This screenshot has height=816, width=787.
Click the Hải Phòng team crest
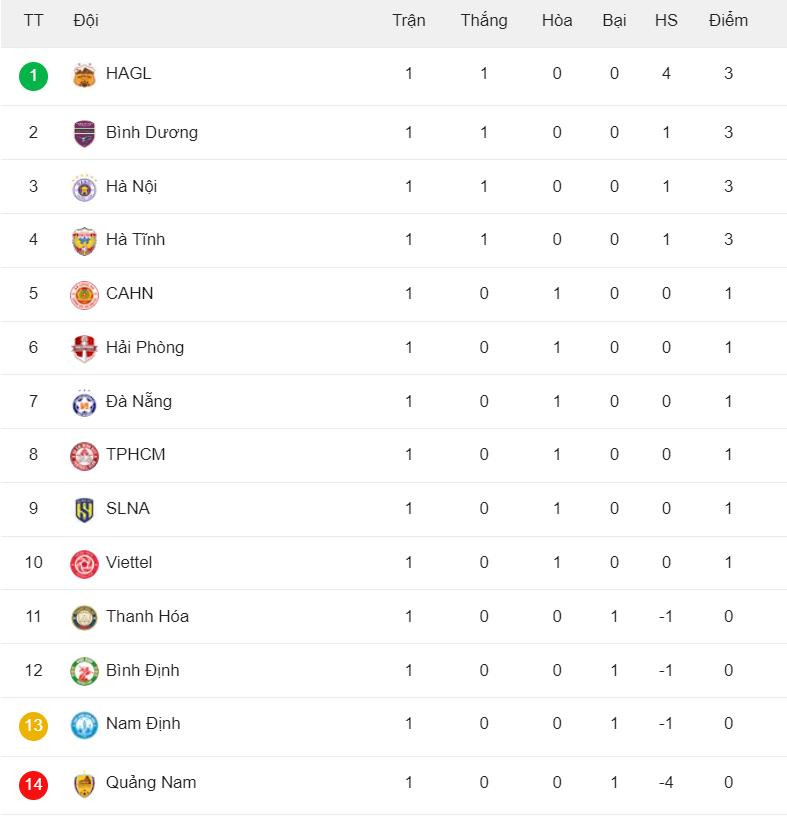coord(84,348)
